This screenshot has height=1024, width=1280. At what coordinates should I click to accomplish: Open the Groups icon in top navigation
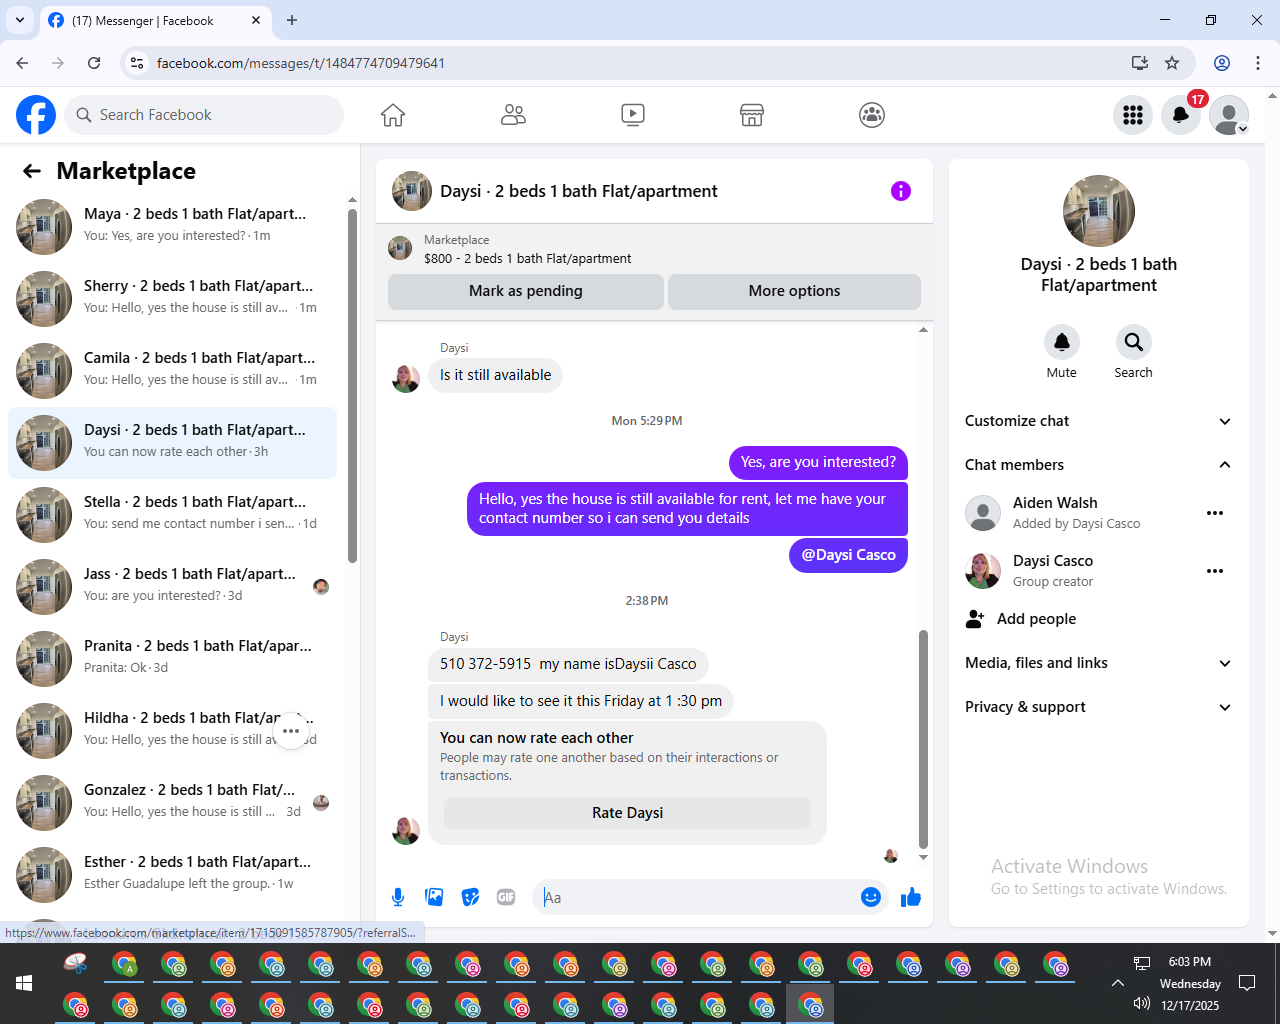point(872,115)
